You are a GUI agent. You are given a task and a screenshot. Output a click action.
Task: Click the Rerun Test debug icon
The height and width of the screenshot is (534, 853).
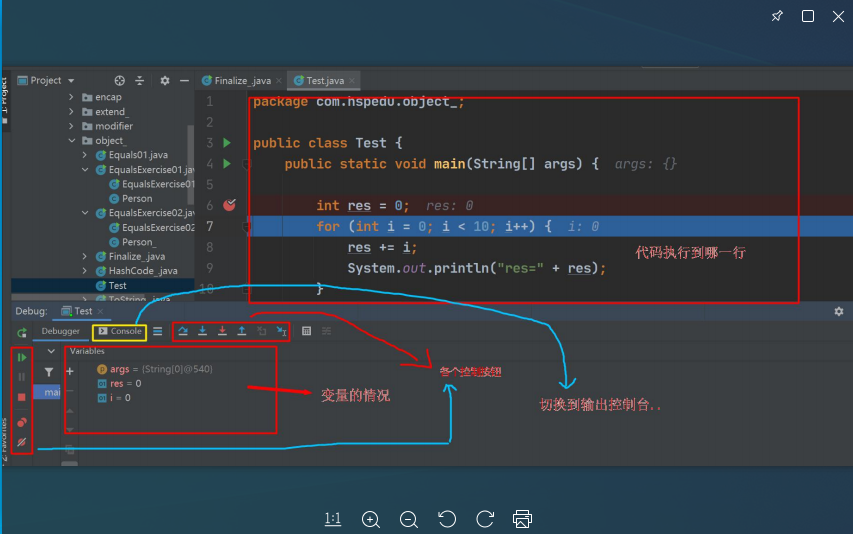point(22,332)
